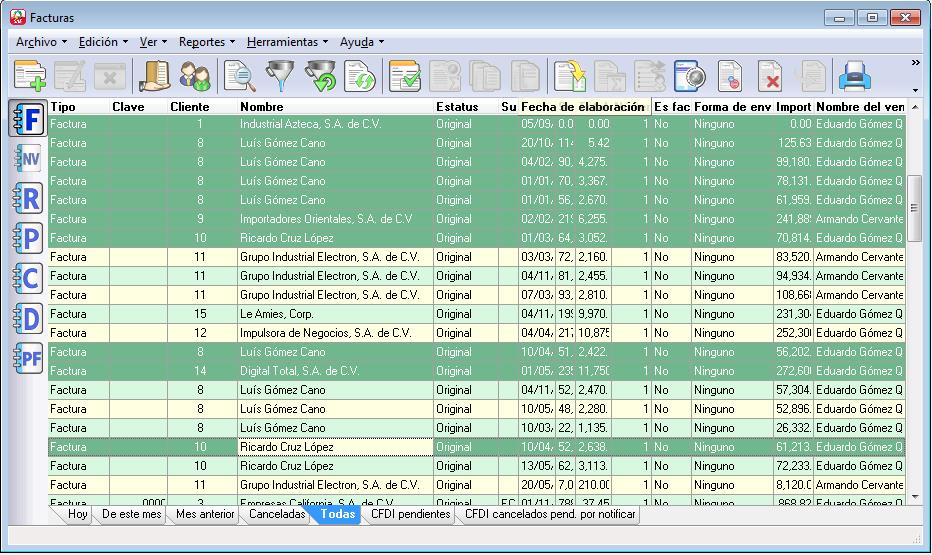Click the remove filter funnel with green arrow
932x555 pixels.
click(320, 76)
